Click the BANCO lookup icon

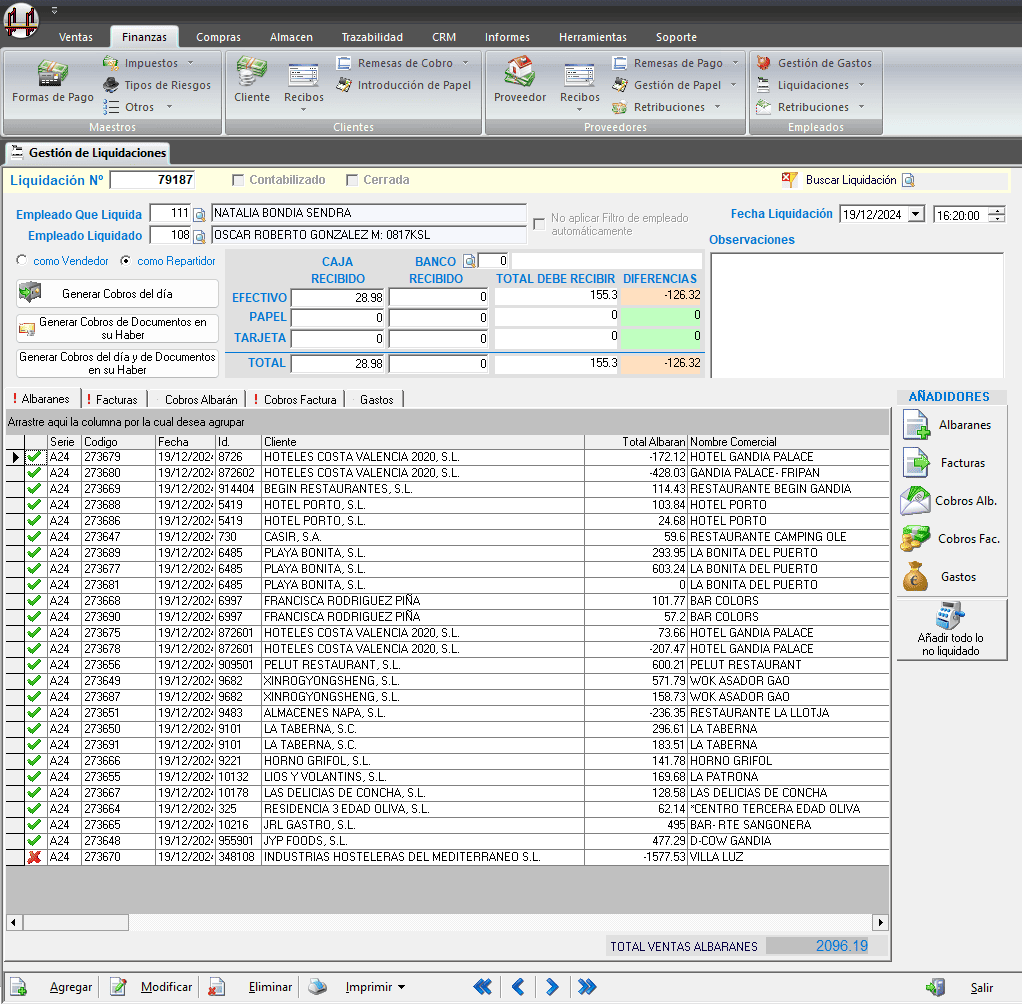469,261
